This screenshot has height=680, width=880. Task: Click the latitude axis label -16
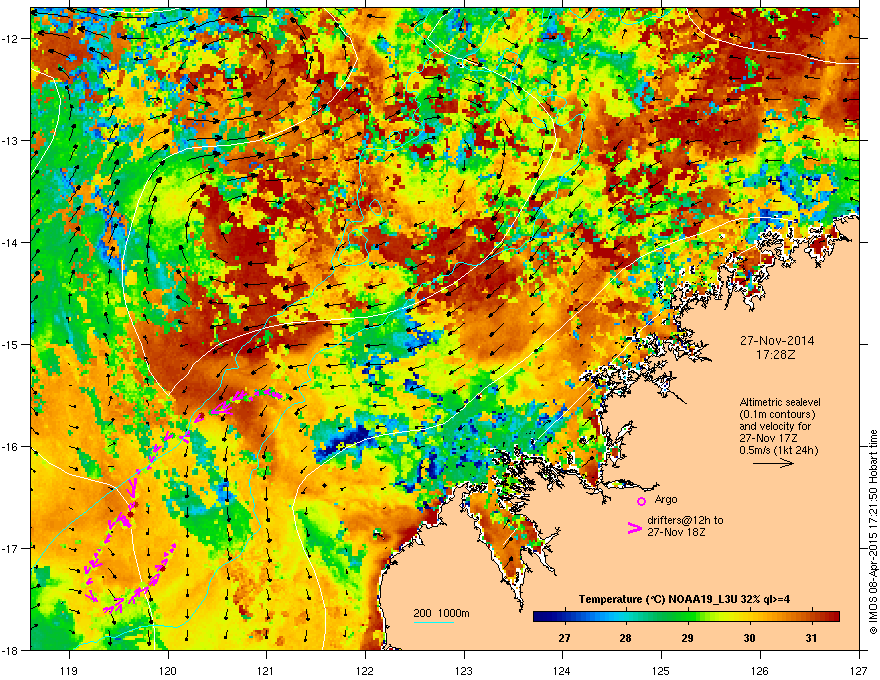coord(10,447)
